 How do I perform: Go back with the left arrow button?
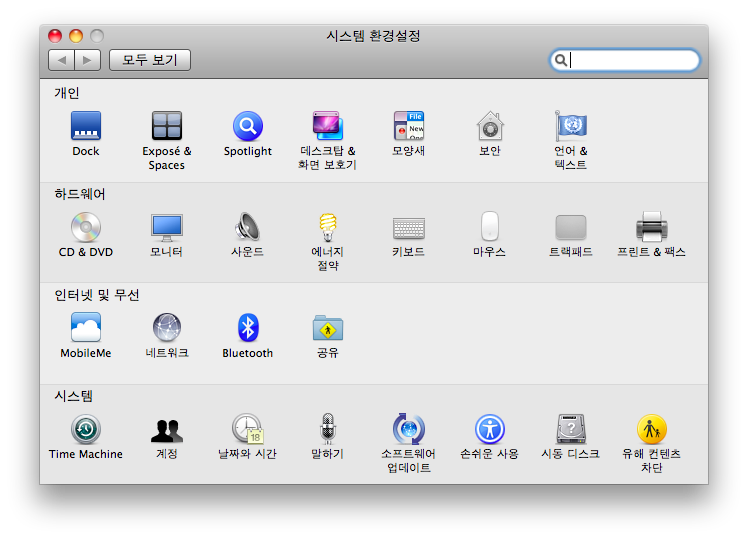[x=61, y=60]
